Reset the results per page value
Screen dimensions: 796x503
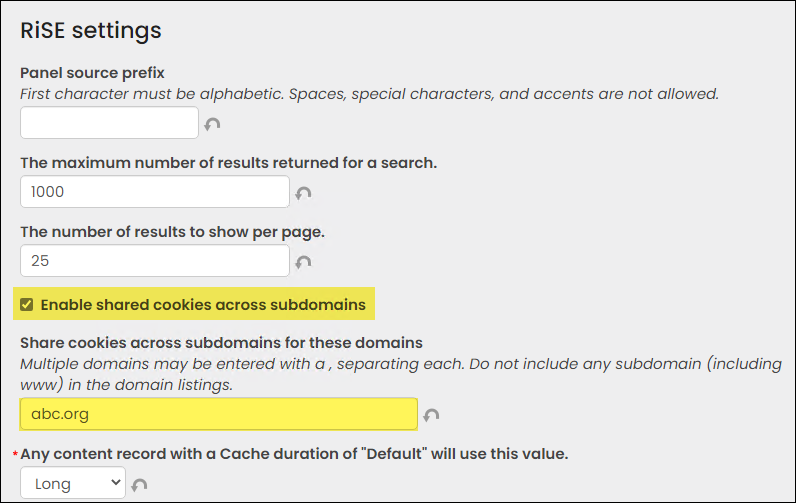[x=304, y=262]
